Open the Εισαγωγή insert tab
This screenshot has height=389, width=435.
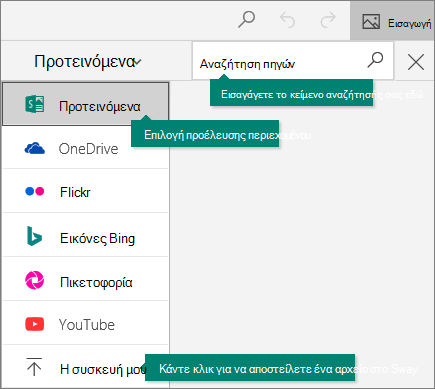coord(392,21)
